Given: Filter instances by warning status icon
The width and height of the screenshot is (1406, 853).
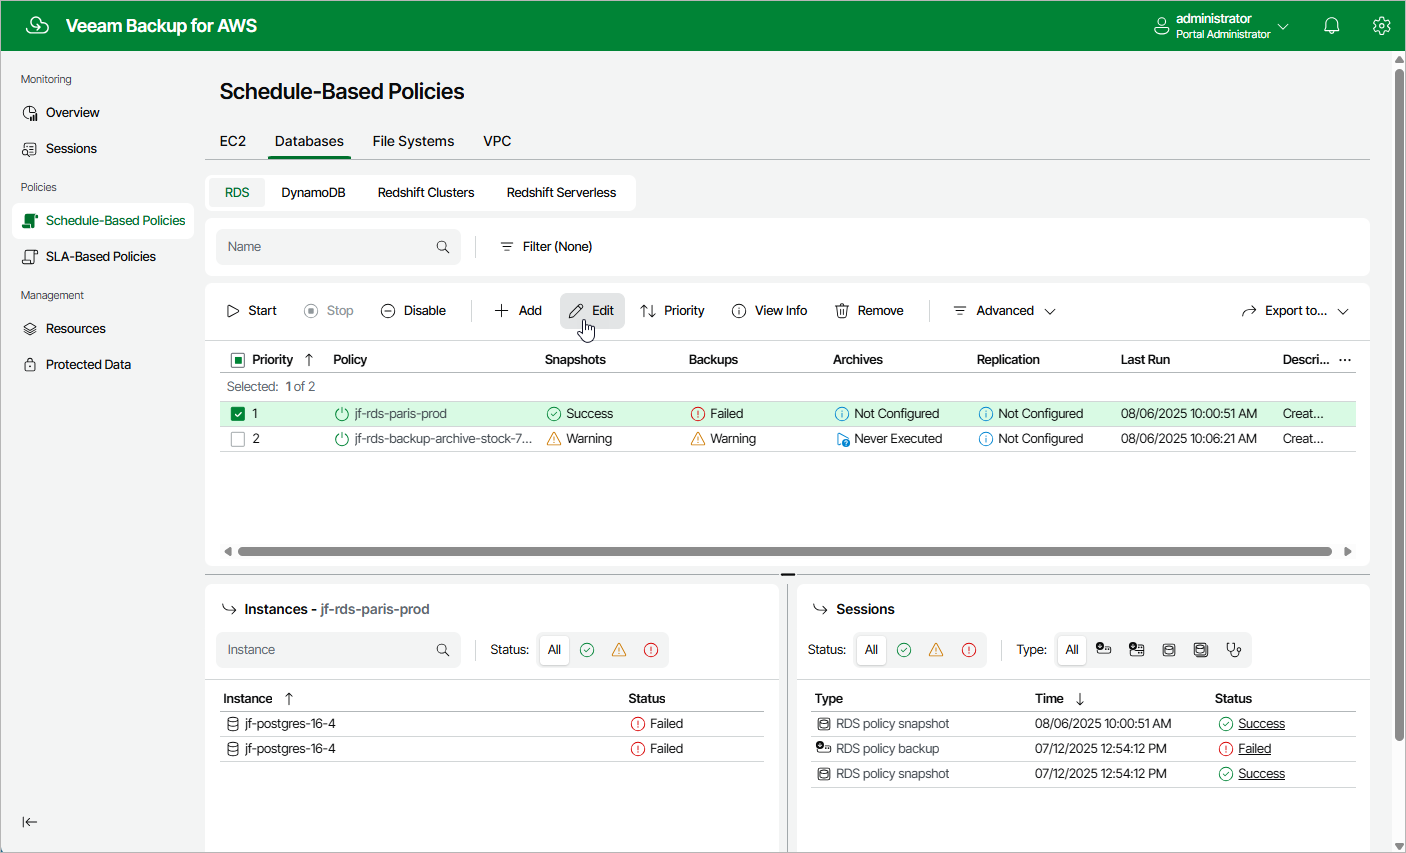Looking at the screenshot, I should [619, 650].
